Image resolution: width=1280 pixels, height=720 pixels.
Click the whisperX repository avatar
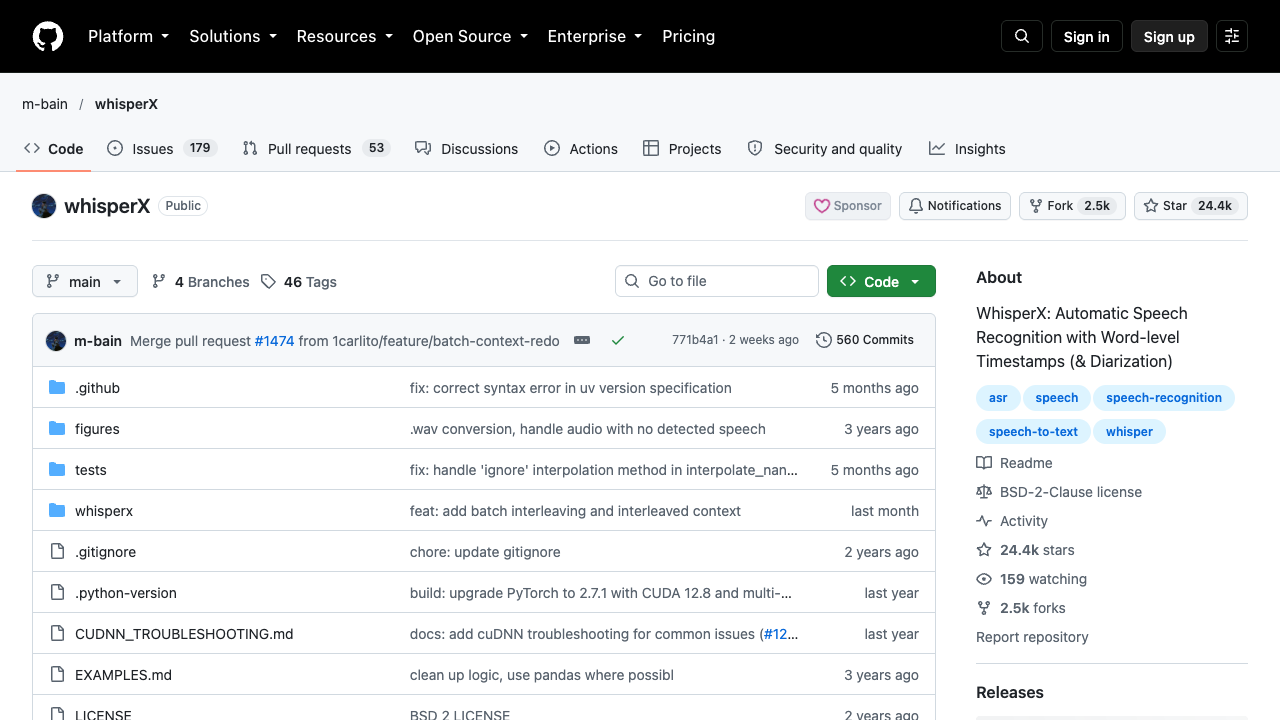click(x=44, y=206)
